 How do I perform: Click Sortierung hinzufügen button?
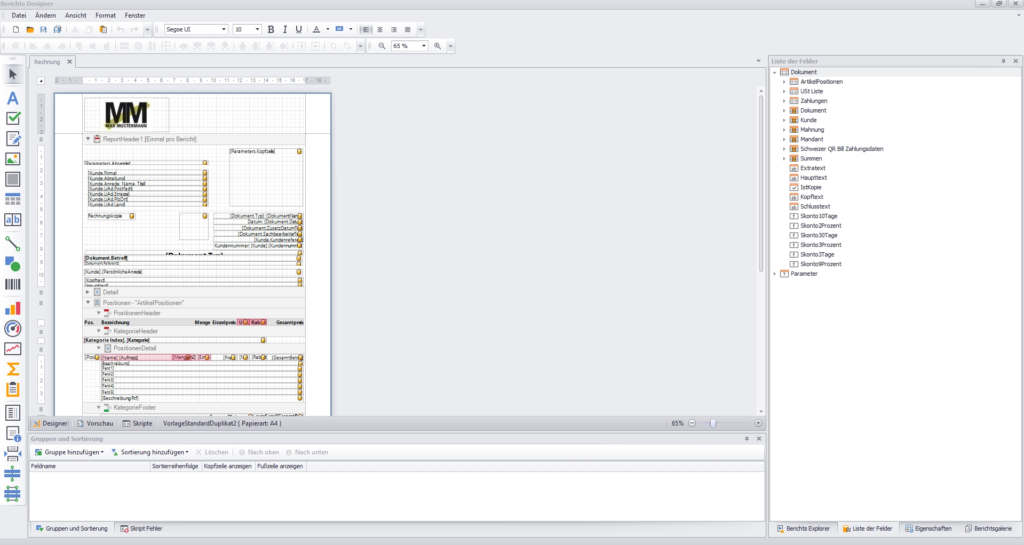coord(150,452)
